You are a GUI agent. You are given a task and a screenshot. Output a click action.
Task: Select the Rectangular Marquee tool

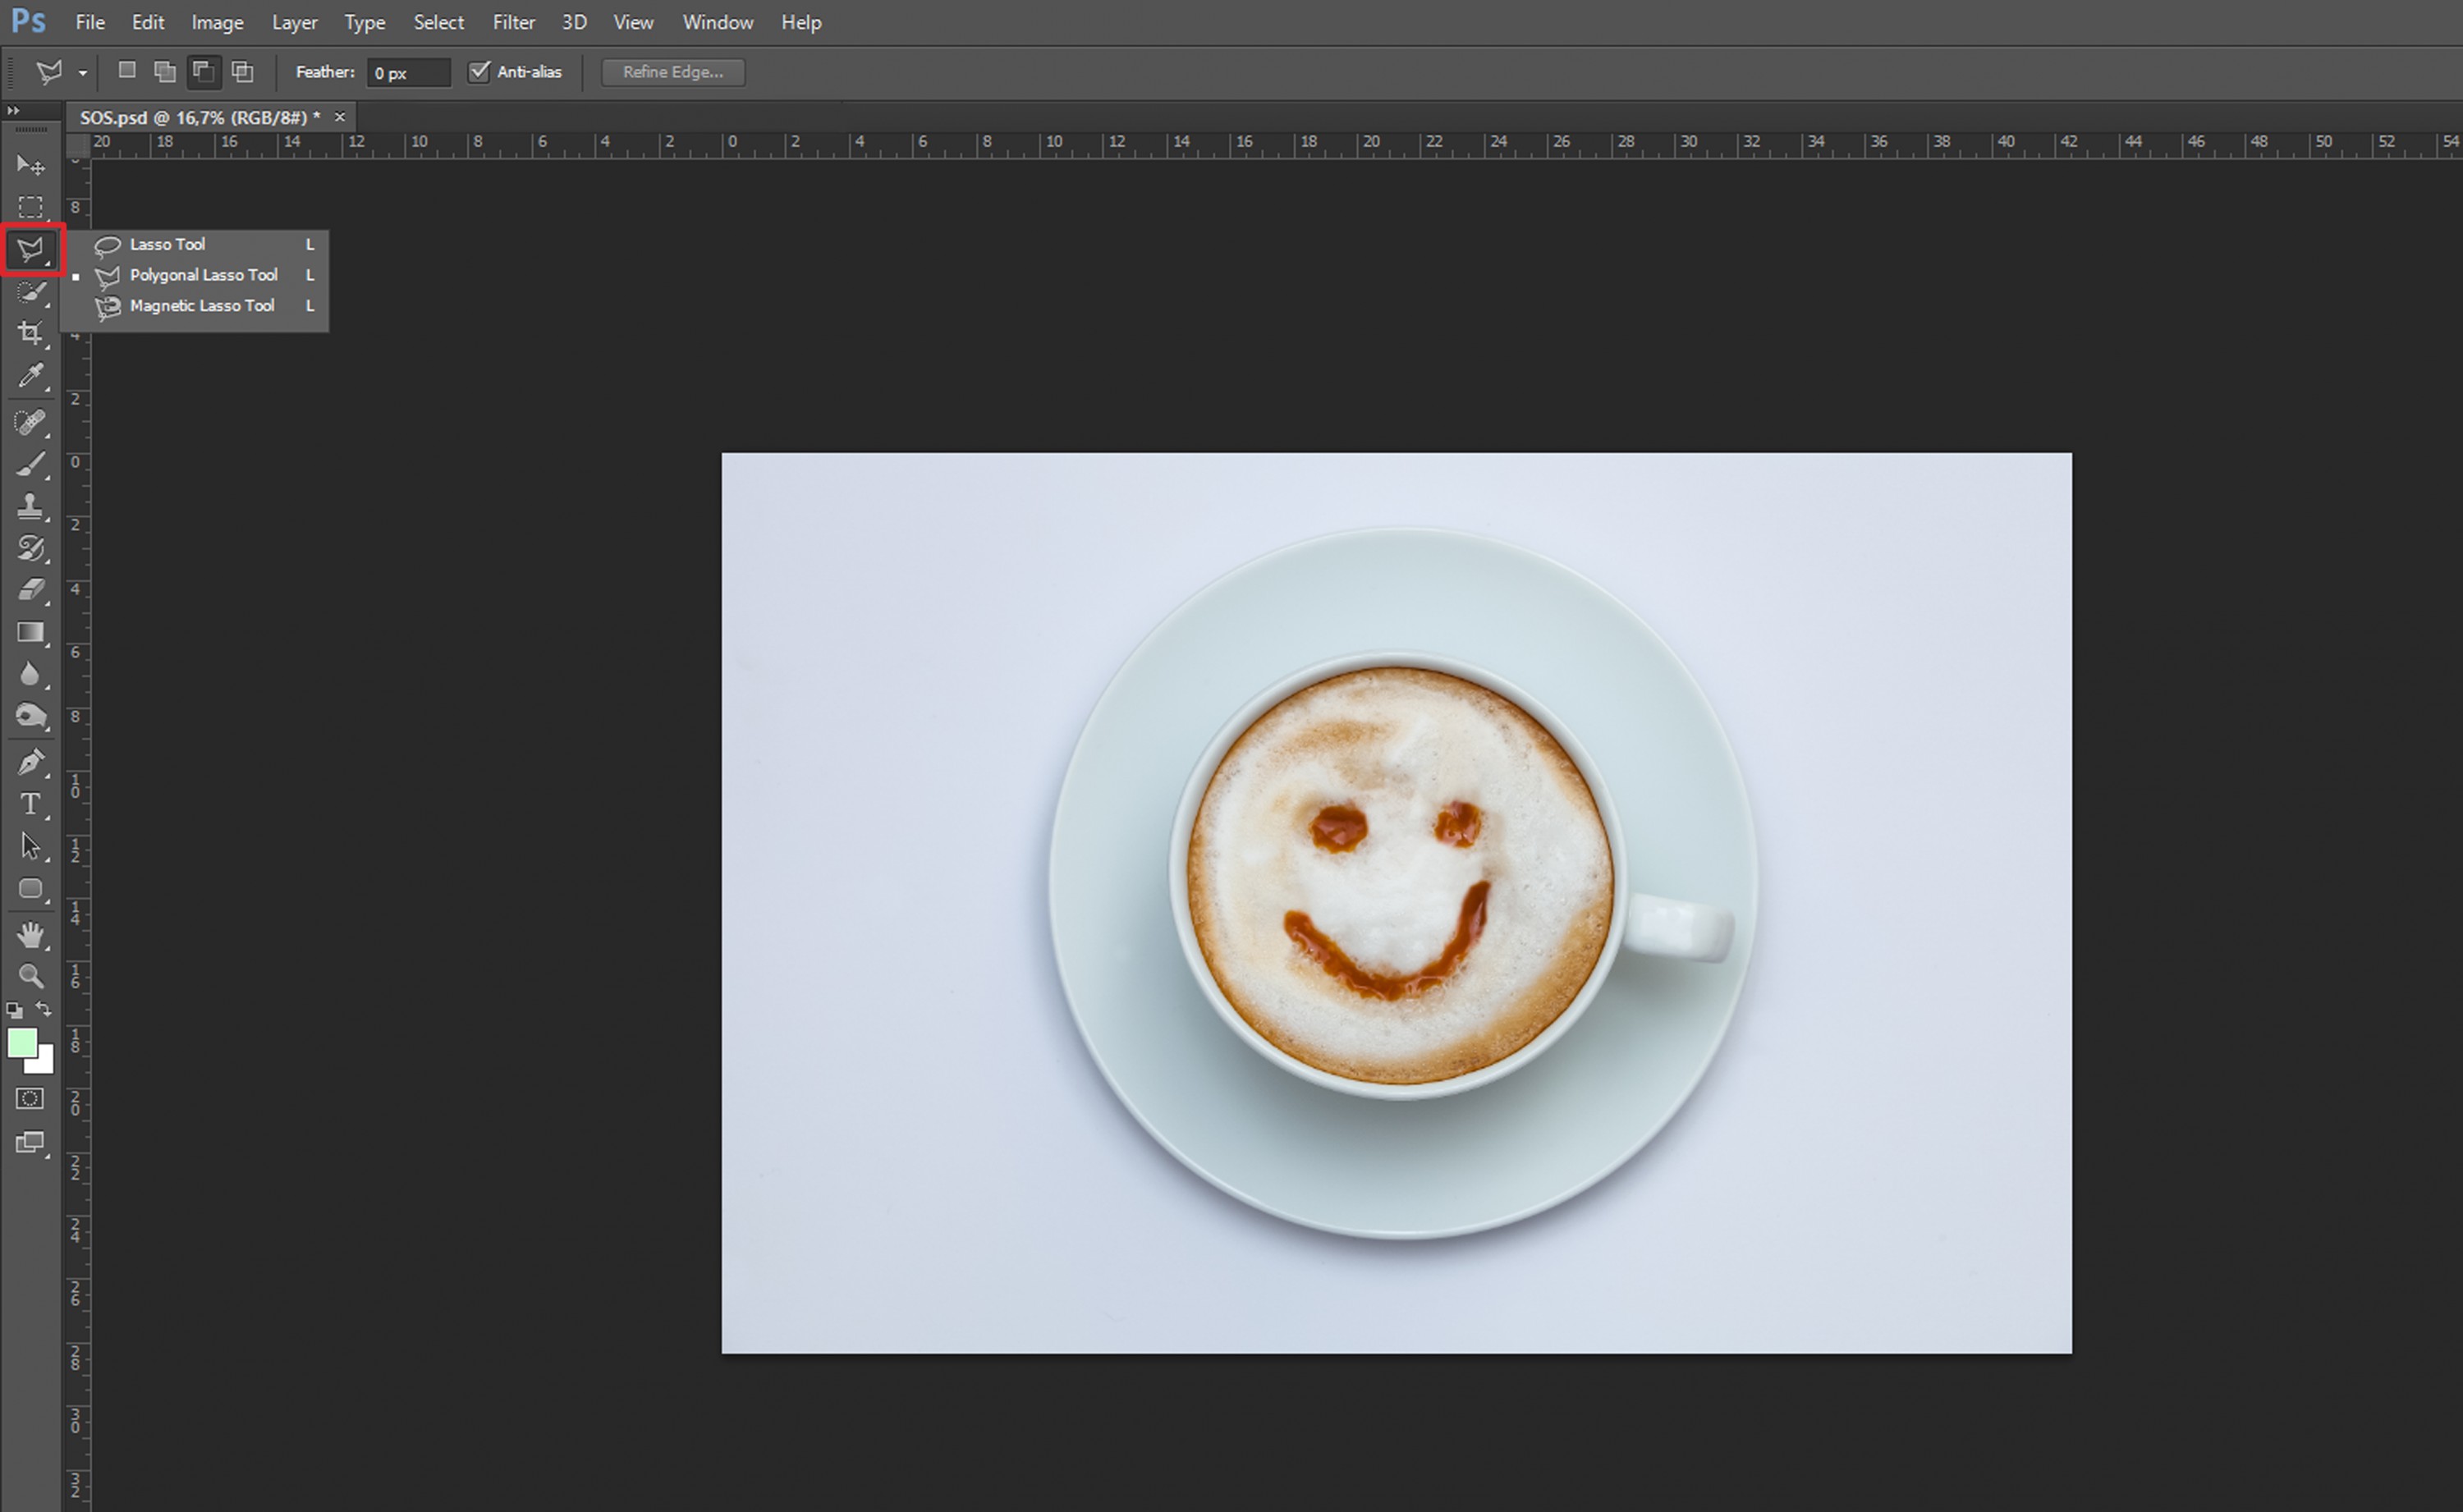point(30,207)
